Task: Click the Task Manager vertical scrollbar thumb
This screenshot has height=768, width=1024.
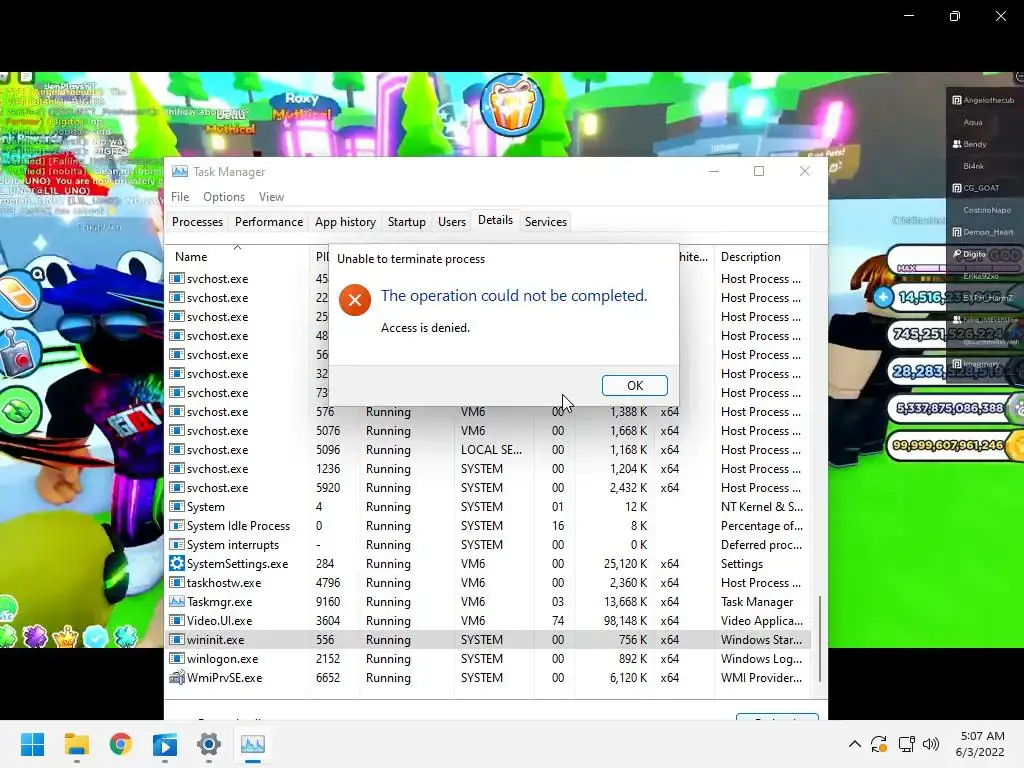Action: [x=820, y=638]
